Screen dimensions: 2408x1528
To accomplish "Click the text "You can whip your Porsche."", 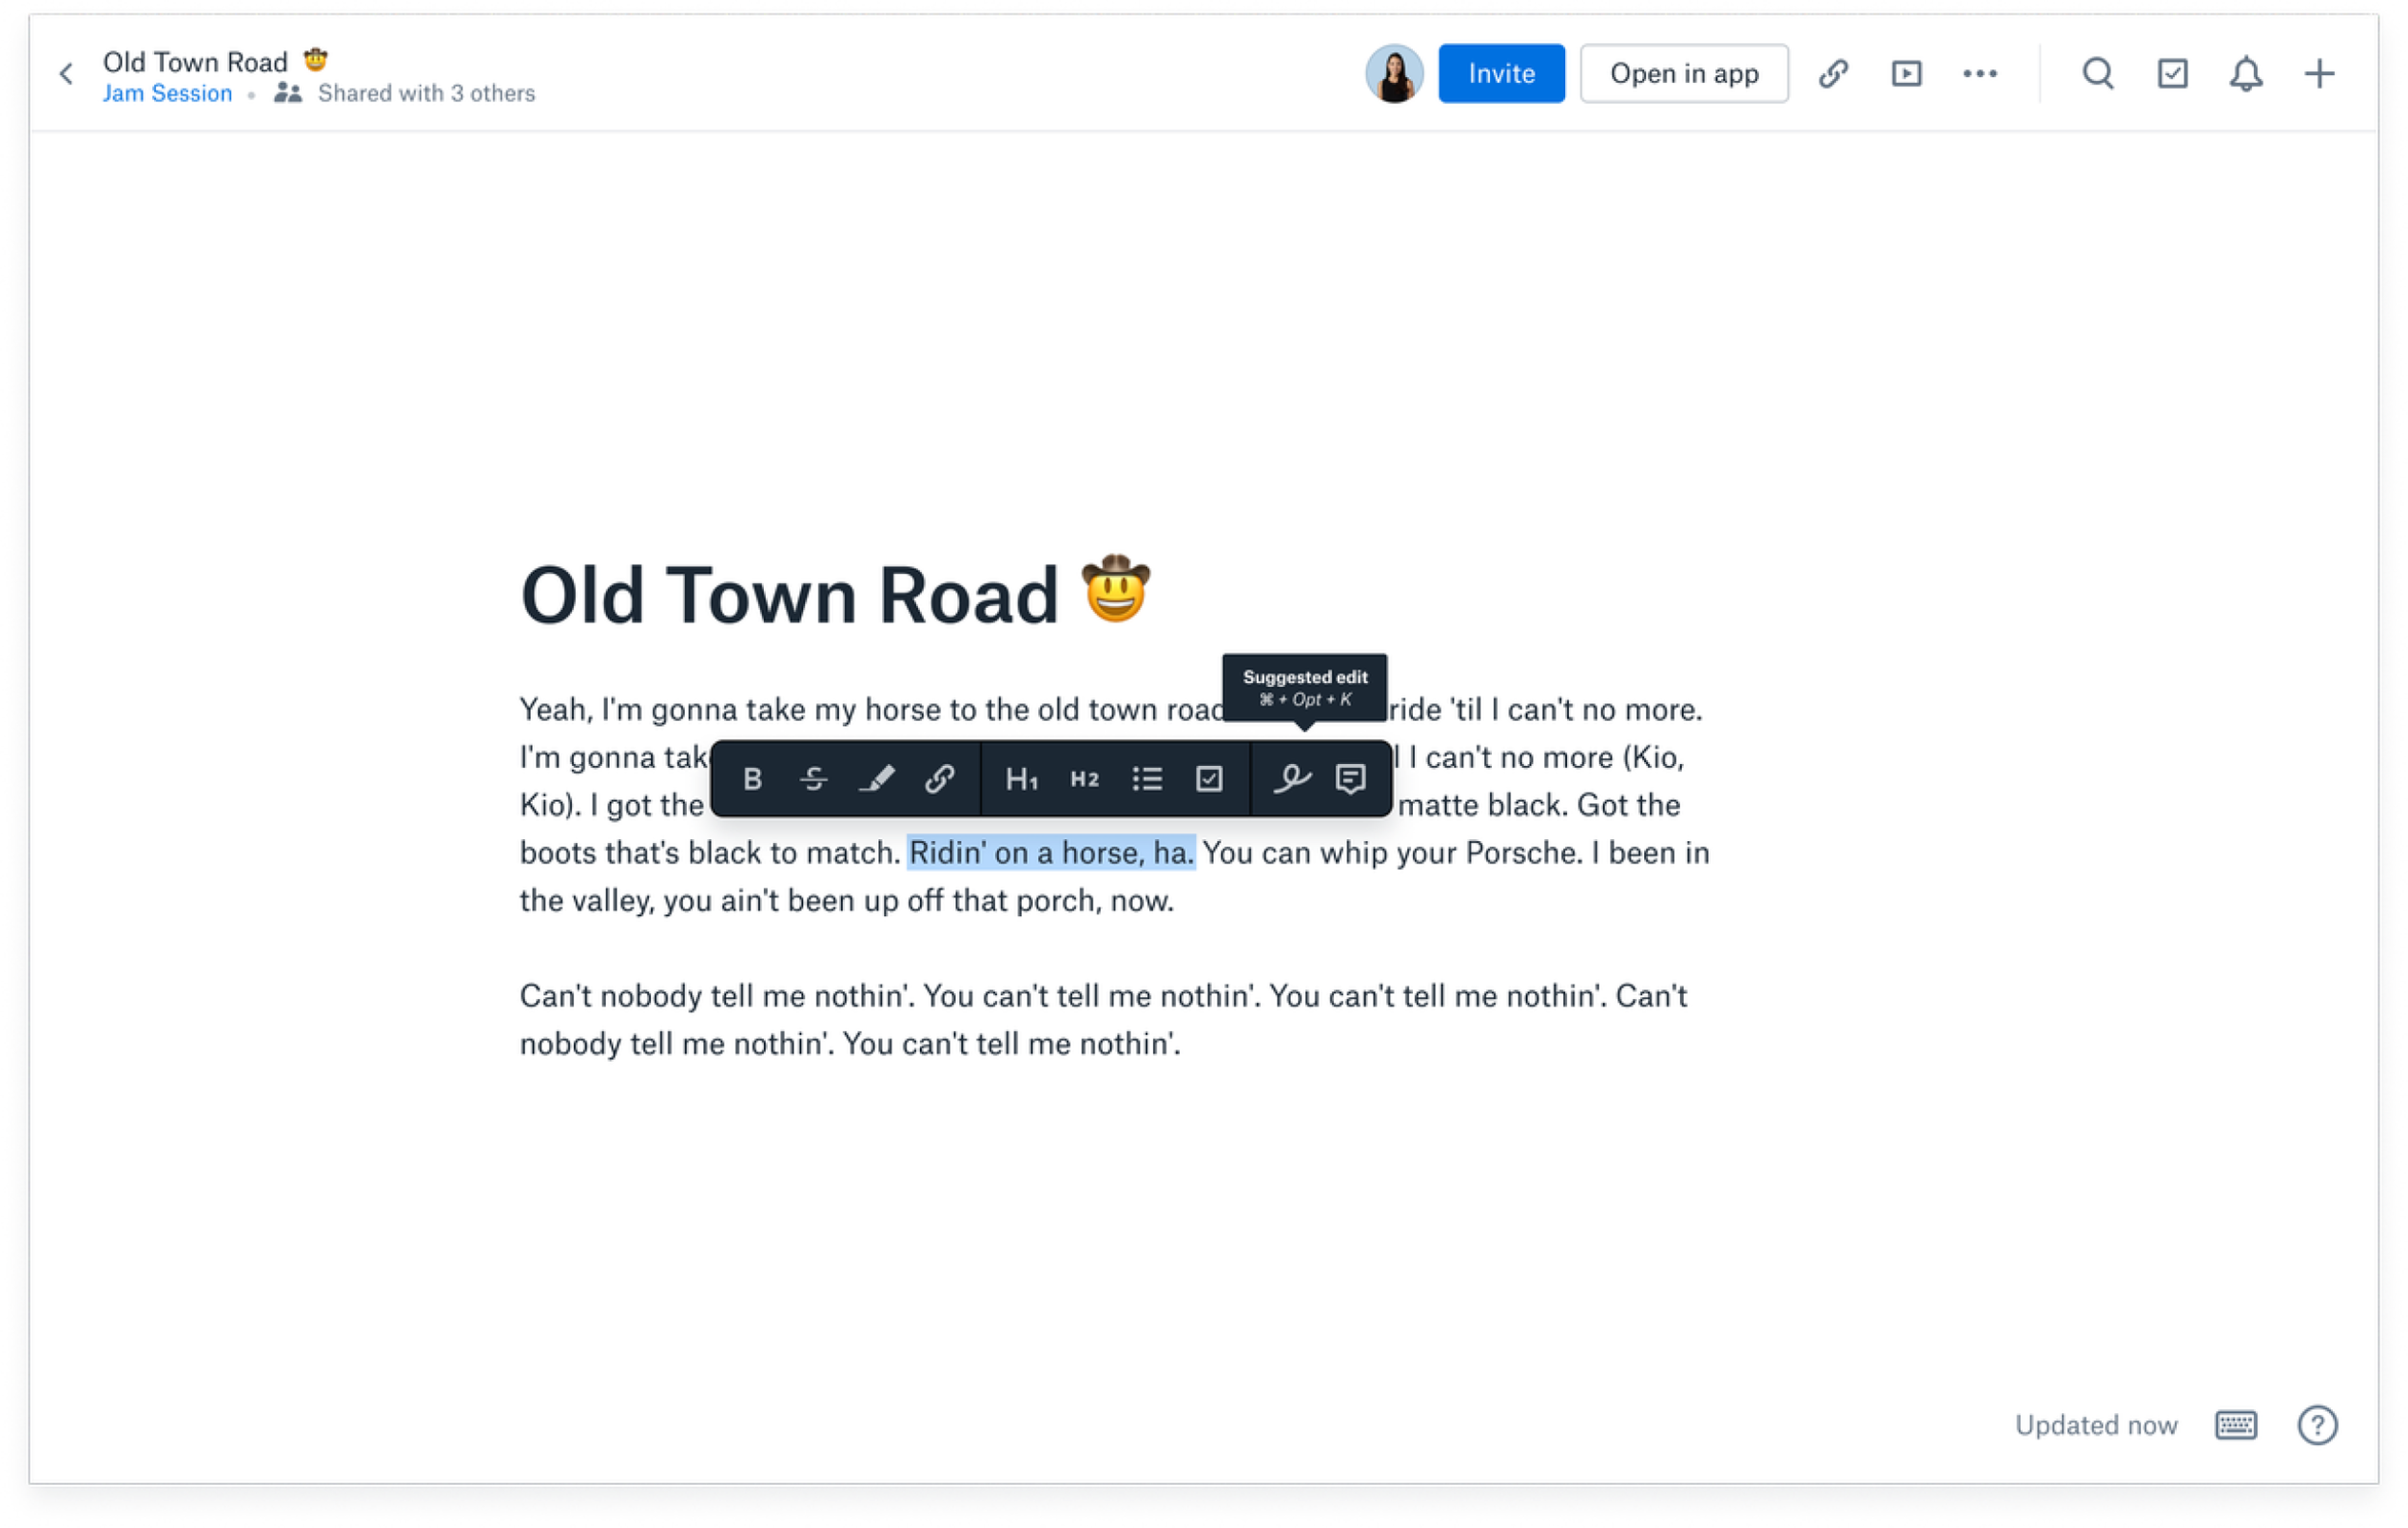I will coord(1393,853).
